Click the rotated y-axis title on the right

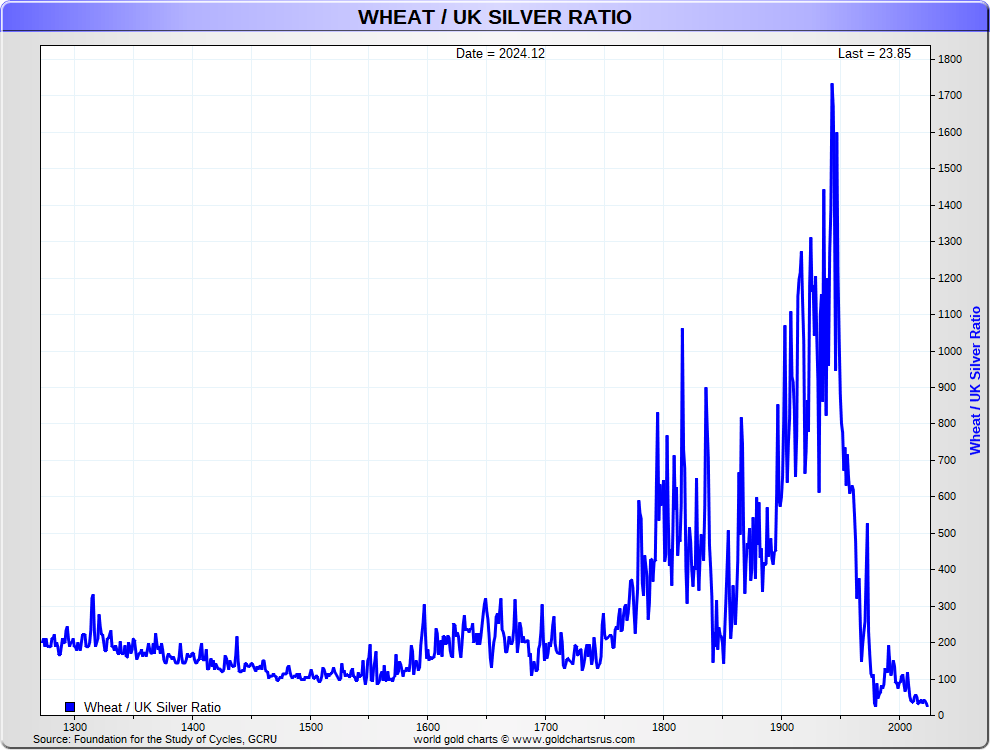click(x=975, y=380)
